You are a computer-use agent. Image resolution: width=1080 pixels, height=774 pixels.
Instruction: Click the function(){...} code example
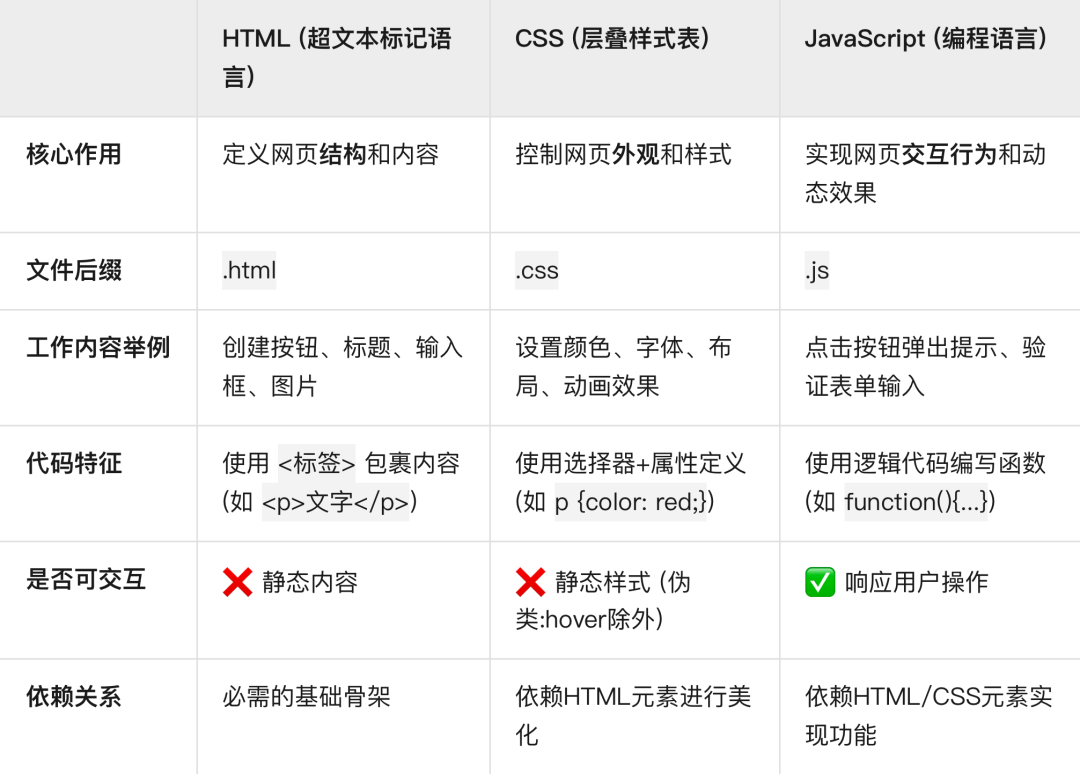point(914,502)
